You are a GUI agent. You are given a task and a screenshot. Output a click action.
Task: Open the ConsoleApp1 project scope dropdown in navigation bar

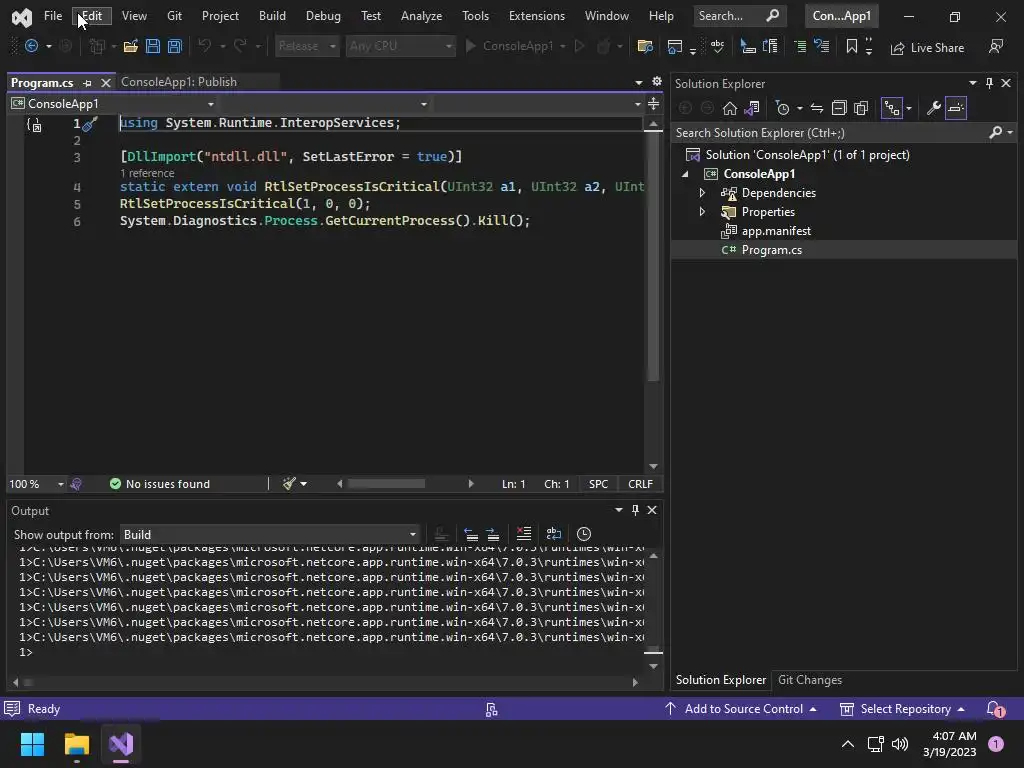(112, 104)
